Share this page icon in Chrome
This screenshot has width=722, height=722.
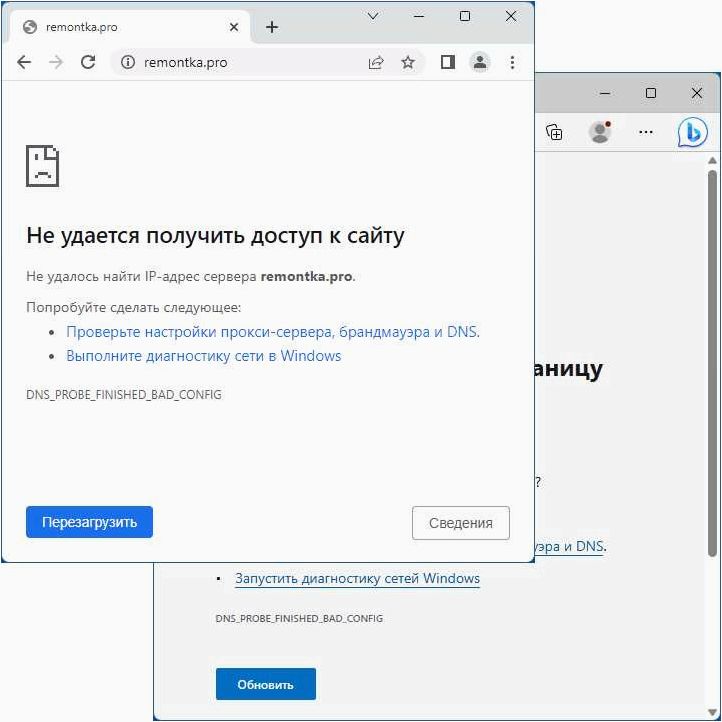coord(376,62)
